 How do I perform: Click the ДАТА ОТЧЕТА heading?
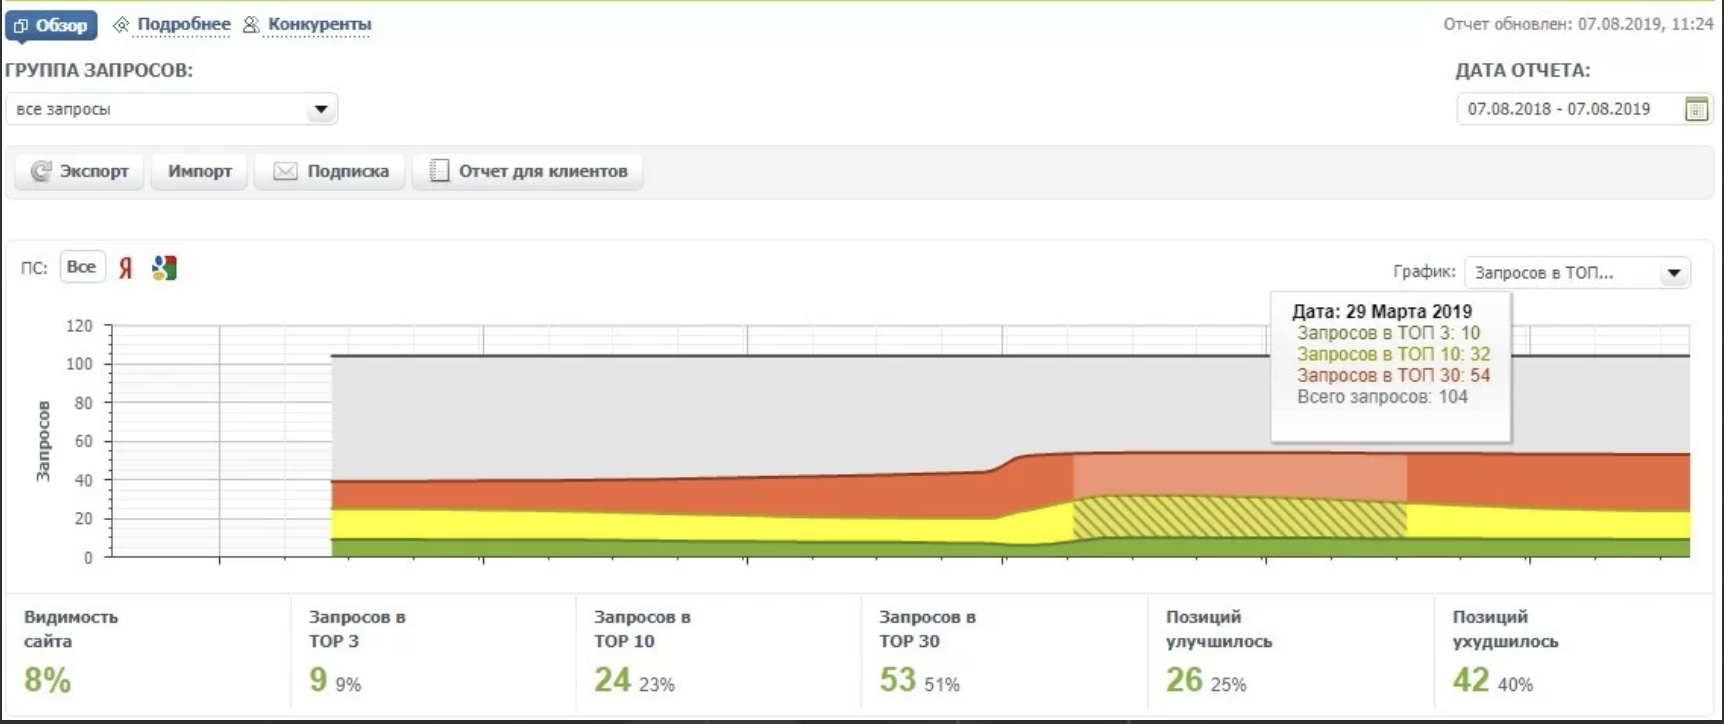1522,71
